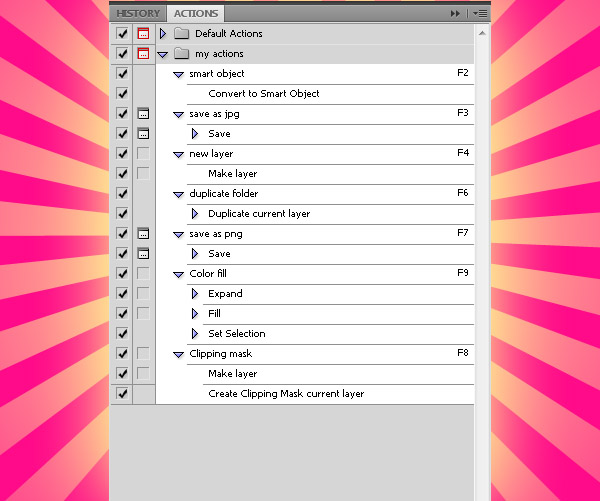Uncheck the Color fill checkbox

pos(122,273)
